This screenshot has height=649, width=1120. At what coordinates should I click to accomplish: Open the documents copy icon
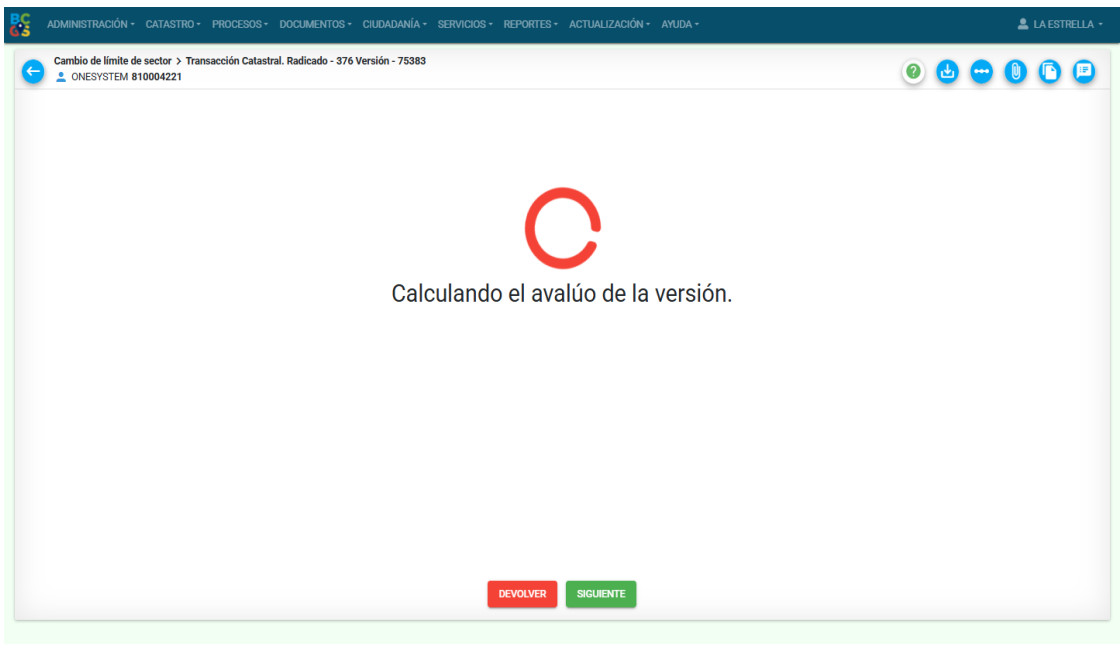click(x=1049, y=71)
